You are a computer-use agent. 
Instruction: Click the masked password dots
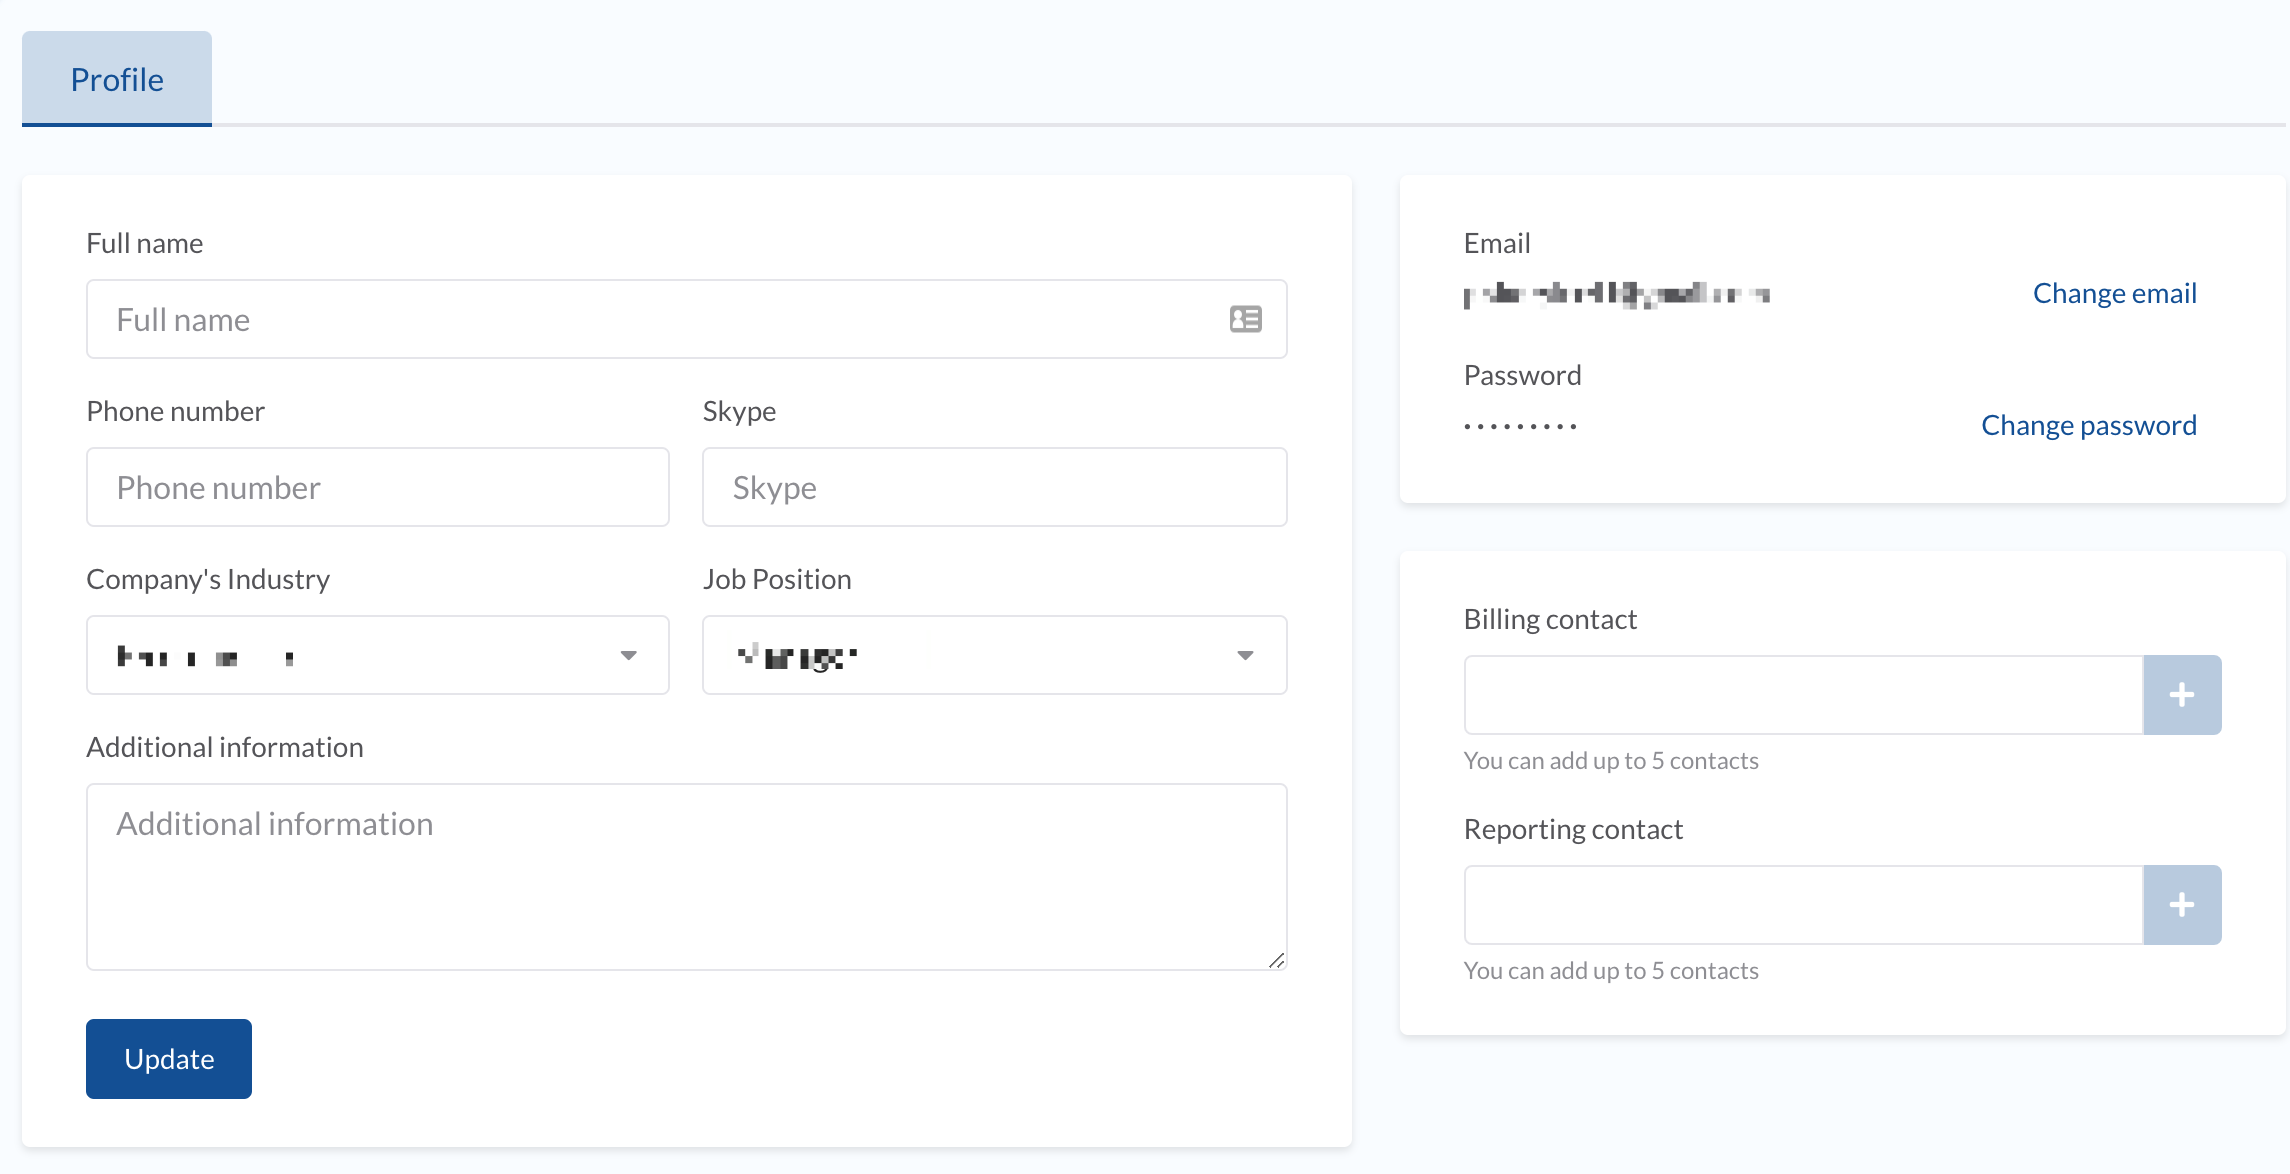(x=1520, y=426)
